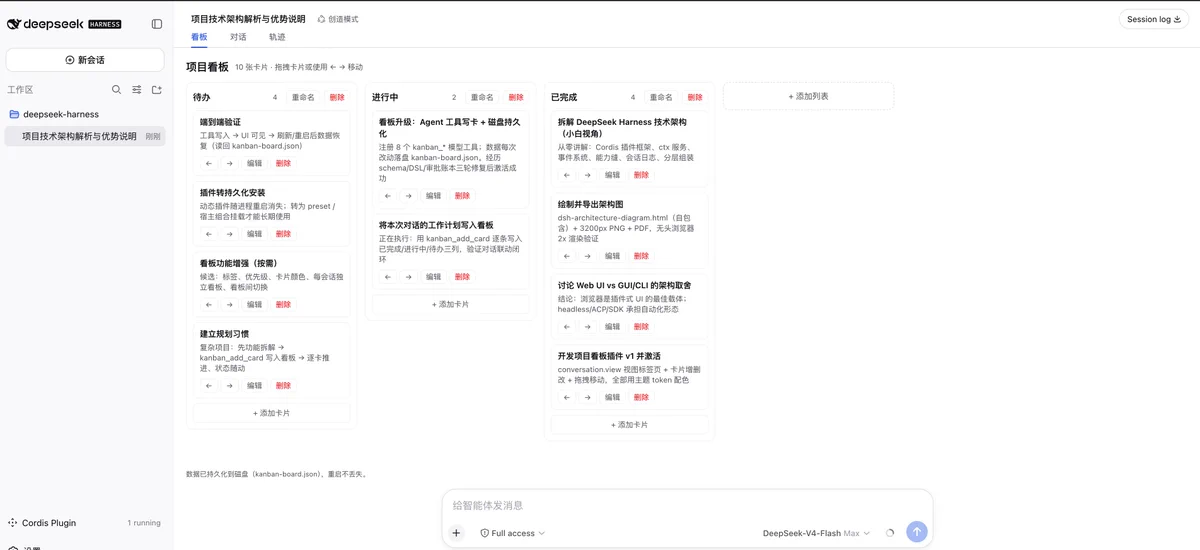This screenshot has height=550, width=1200.
Task: Delete 将本次对话的工作计划写入看板 card
Action: (462, 277)
